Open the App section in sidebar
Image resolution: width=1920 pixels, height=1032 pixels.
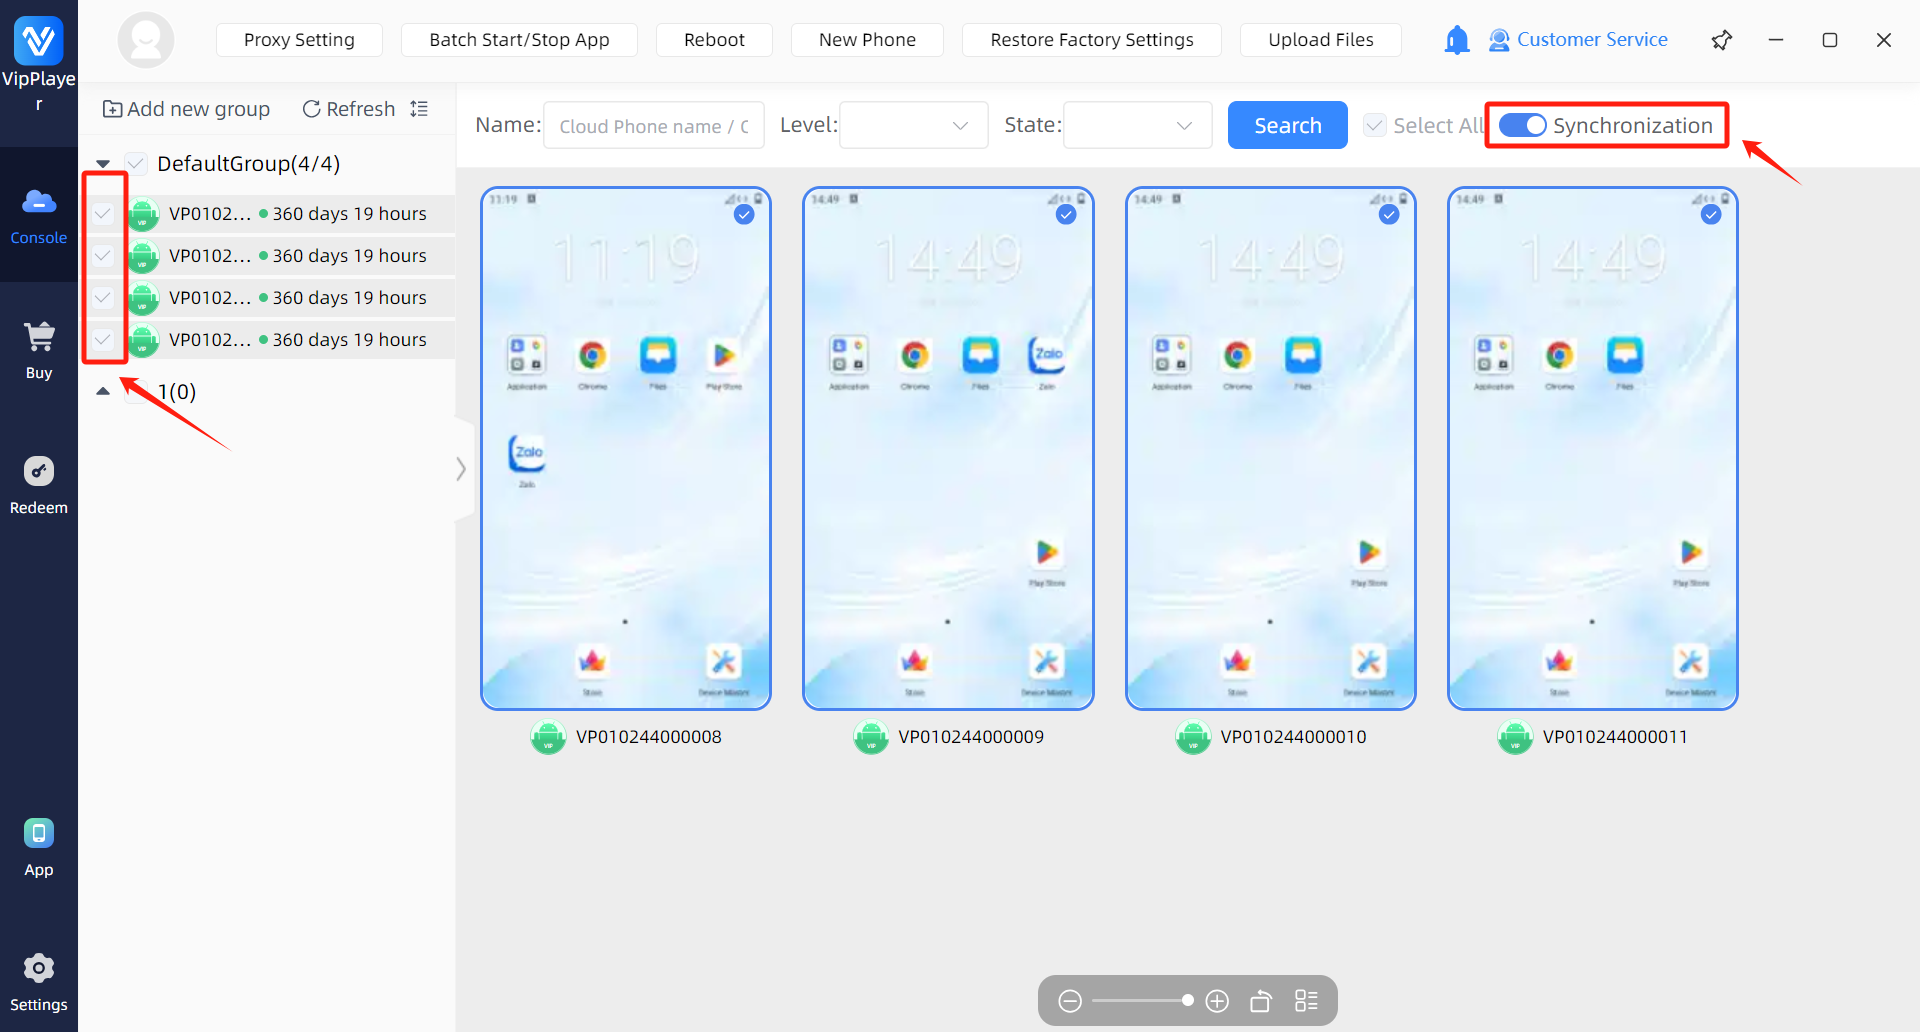pos(39,847)
